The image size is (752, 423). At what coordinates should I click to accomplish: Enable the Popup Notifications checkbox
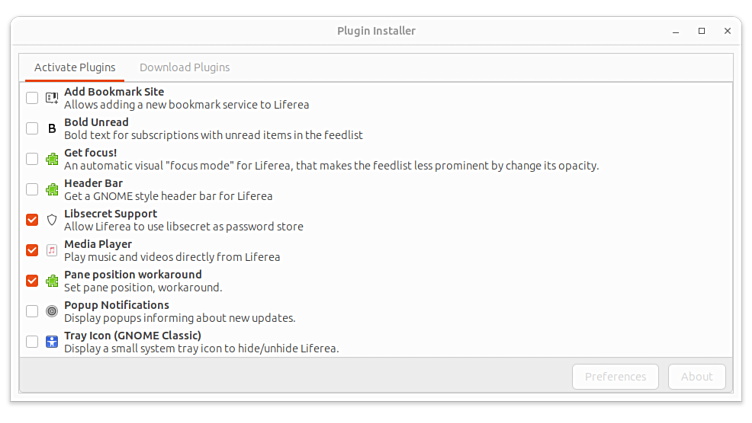point(32,311)
